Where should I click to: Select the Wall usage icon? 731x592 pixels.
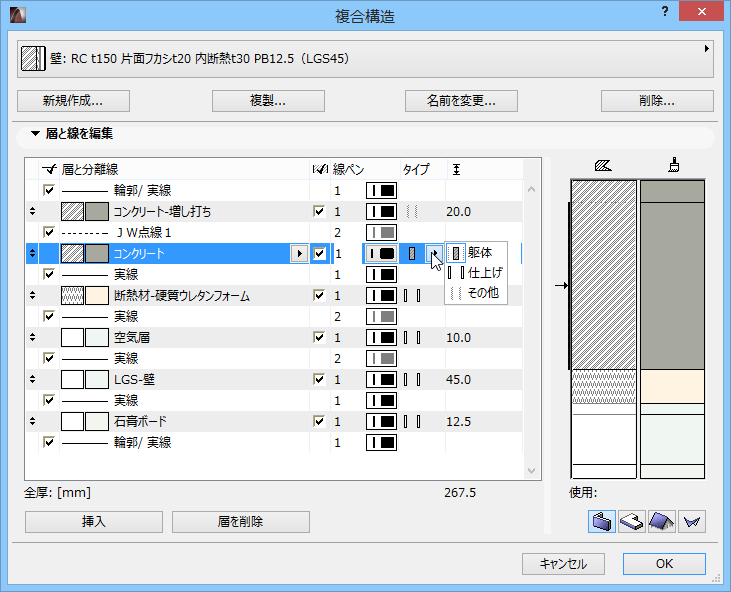coord(601,521)
